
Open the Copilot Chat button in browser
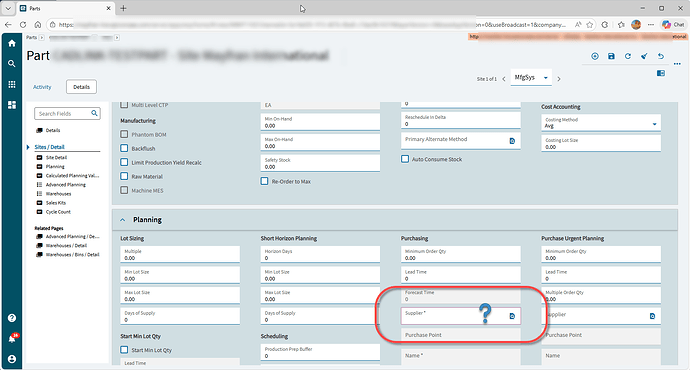click(673, 25)
